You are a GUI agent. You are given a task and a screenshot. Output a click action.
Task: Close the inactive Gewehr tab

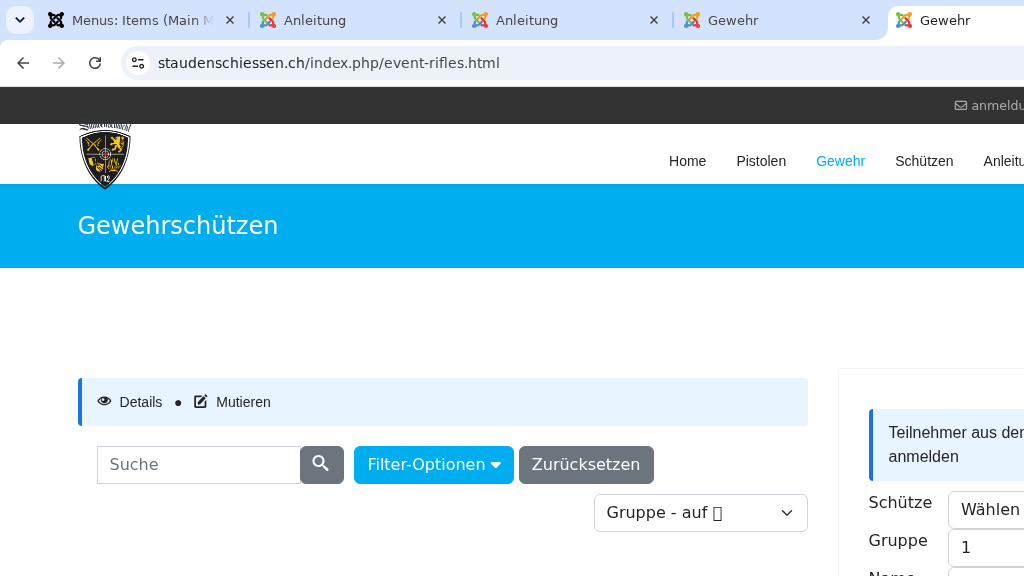(x=866, y=20)
